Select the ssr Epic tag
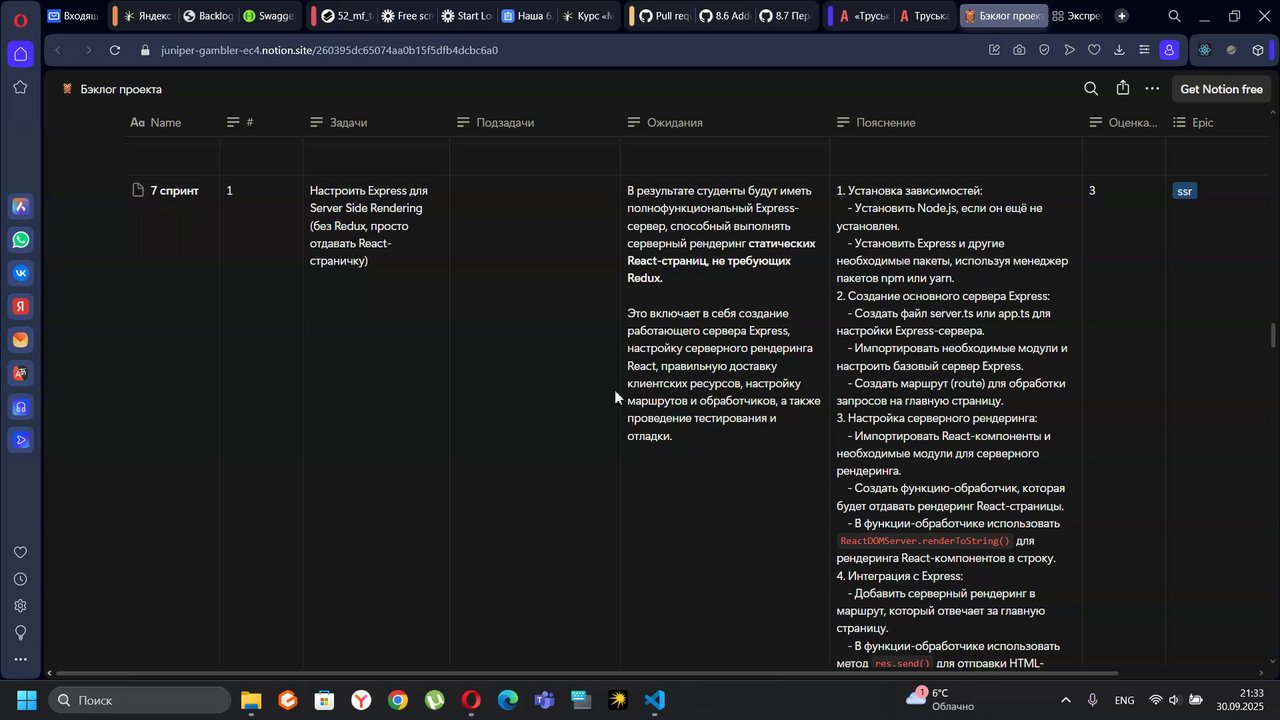Viewport: 1280px width, 720px height. (1184, 191)
